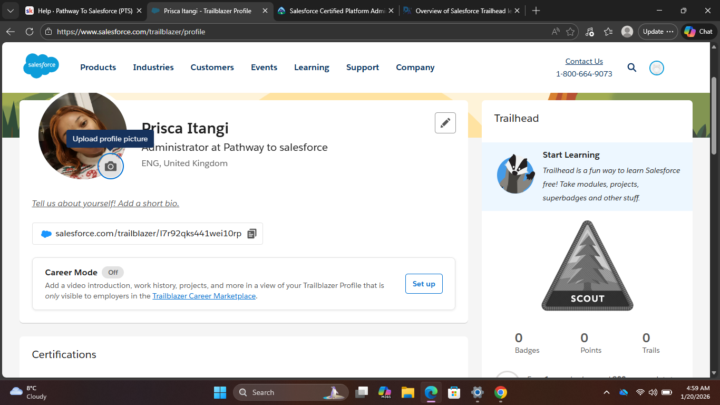Open the site search magnifier icon
The width and height of the screenshot is (720, 405).
632,68
